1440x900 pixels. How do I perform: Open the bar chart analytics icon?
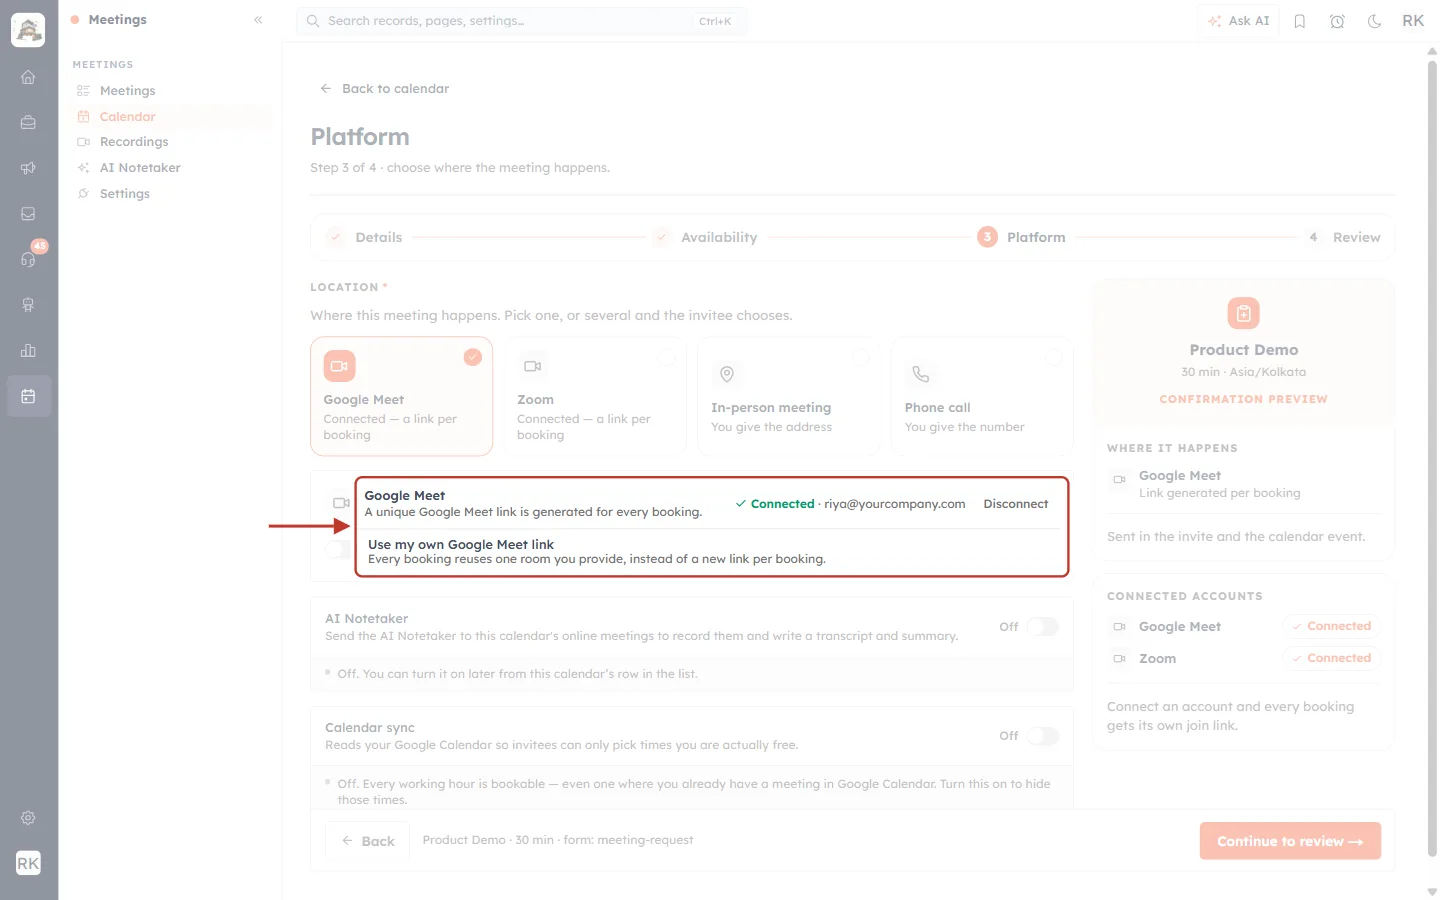pos(28,351)
